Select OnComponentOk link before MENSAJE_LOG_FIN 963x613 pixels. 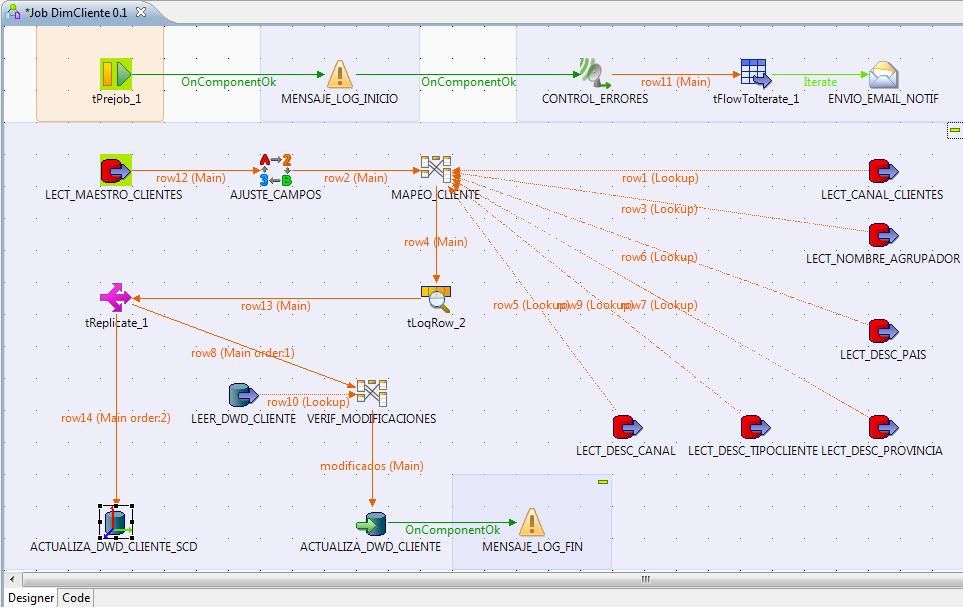tap(453, 529)
